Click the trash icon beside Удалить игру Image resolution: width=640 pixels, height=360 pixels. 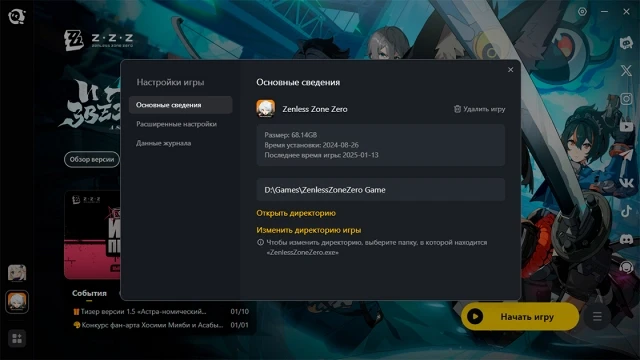pyautogui.click(x=457, y=109)
